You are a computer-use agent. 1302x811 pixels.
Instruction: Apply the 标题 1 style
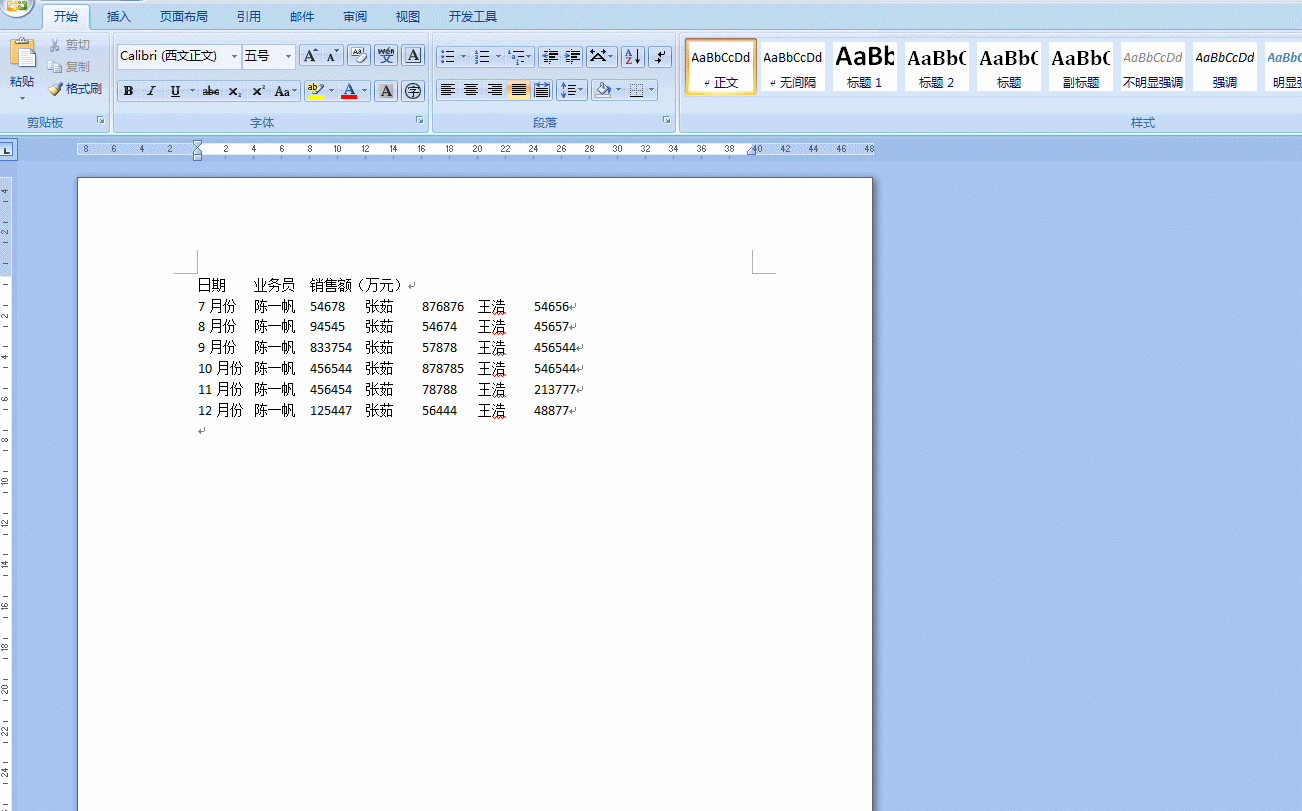click(865, 67)
